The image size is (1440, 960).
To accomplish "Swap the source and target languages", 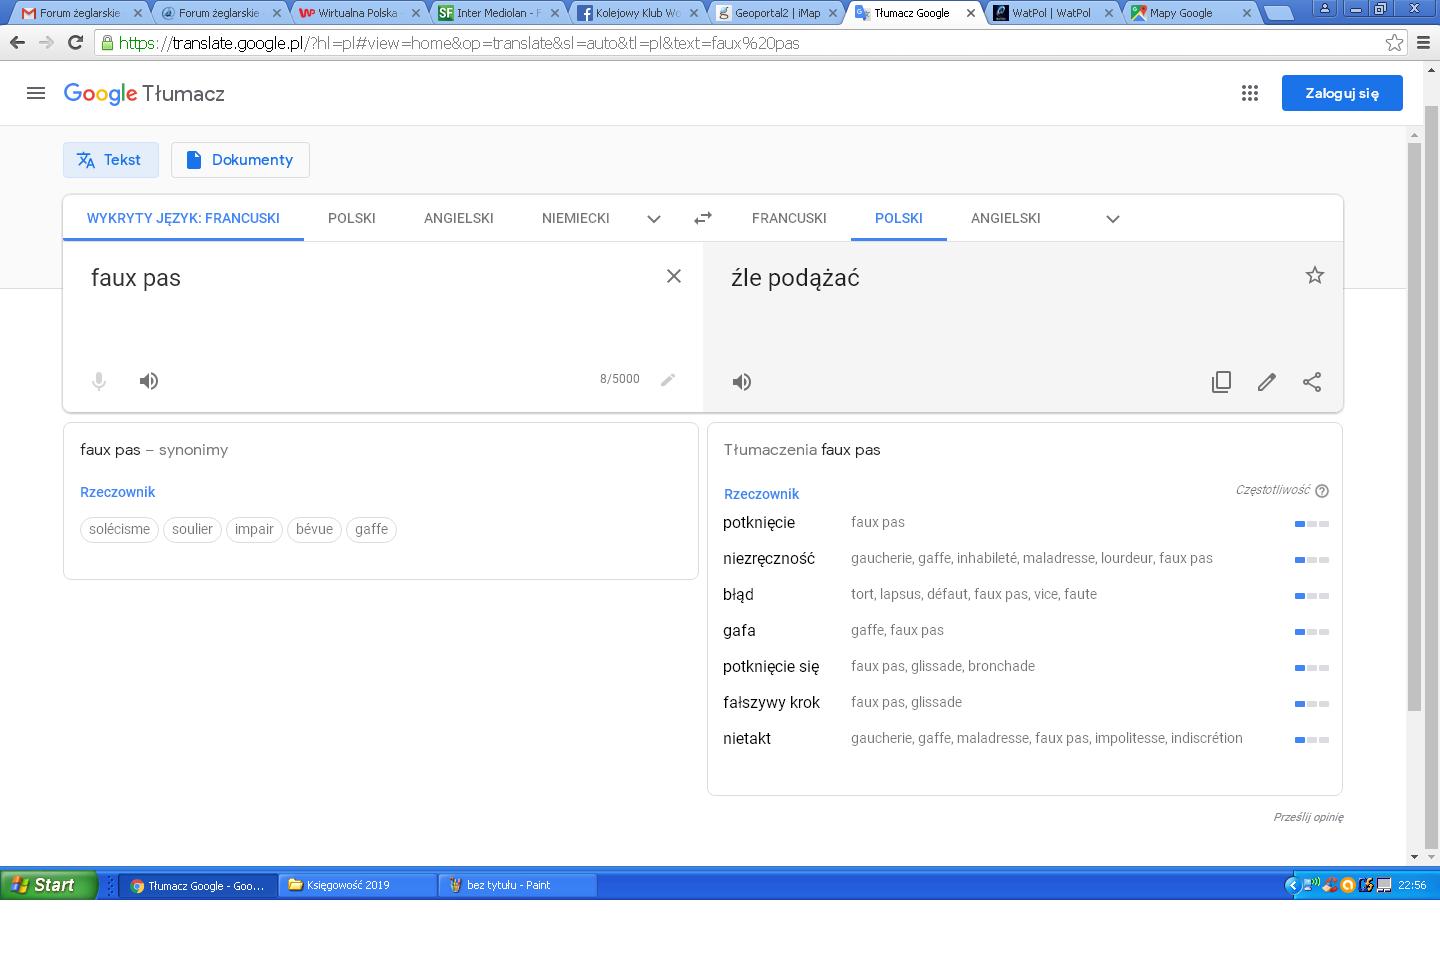I will pyautogui.click(x=703, y=218).
